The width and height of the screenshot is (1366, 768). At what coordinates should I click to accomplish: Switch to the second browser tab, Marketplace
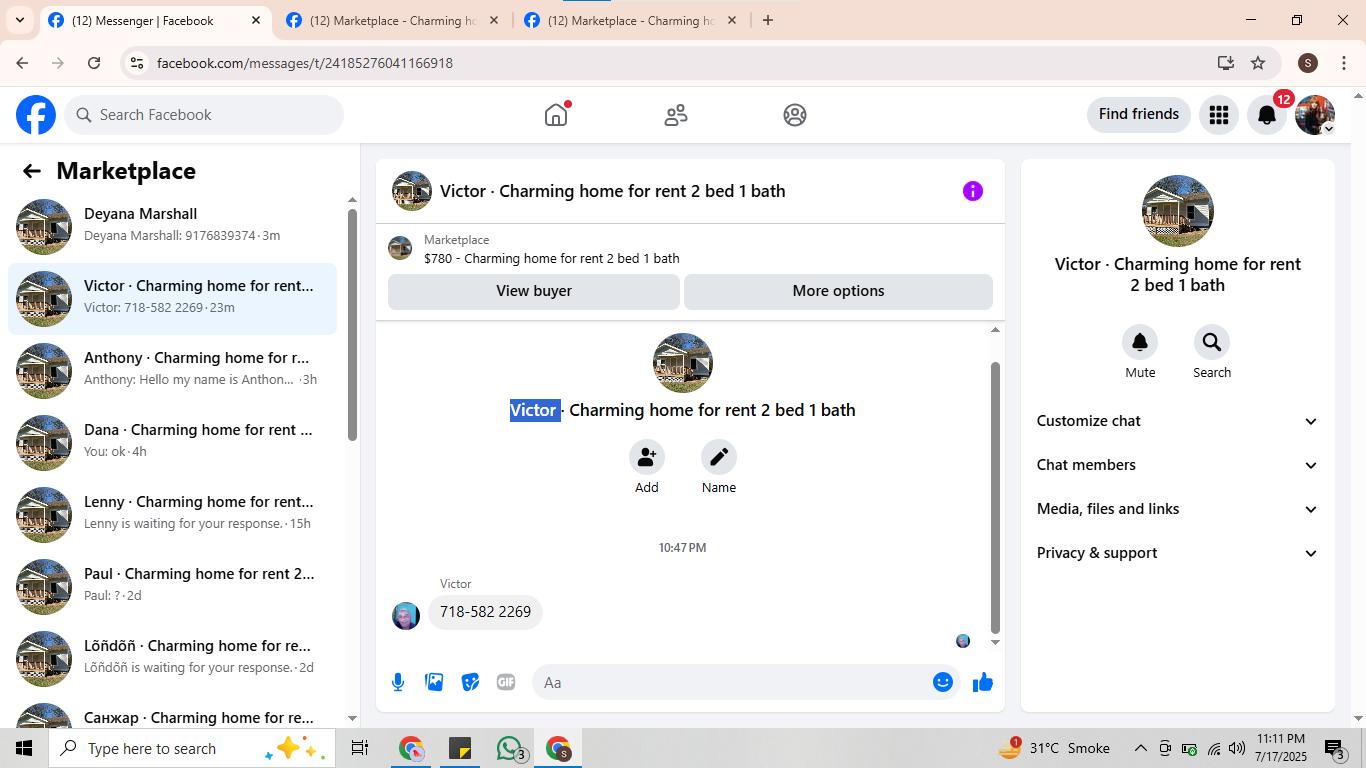point(392,20)
